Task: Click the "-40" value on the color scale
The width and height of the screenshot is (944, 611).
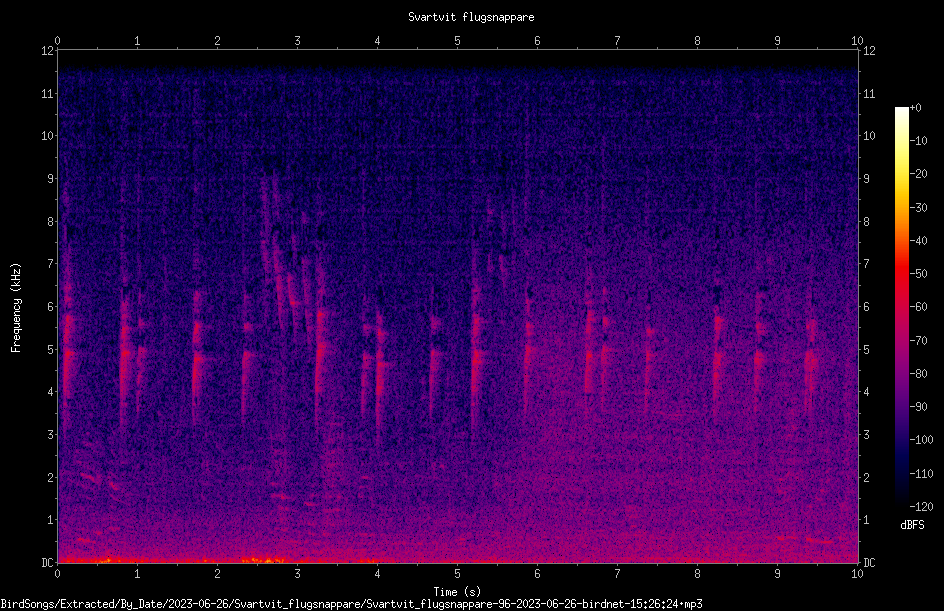Action: [x=919, y=241]
